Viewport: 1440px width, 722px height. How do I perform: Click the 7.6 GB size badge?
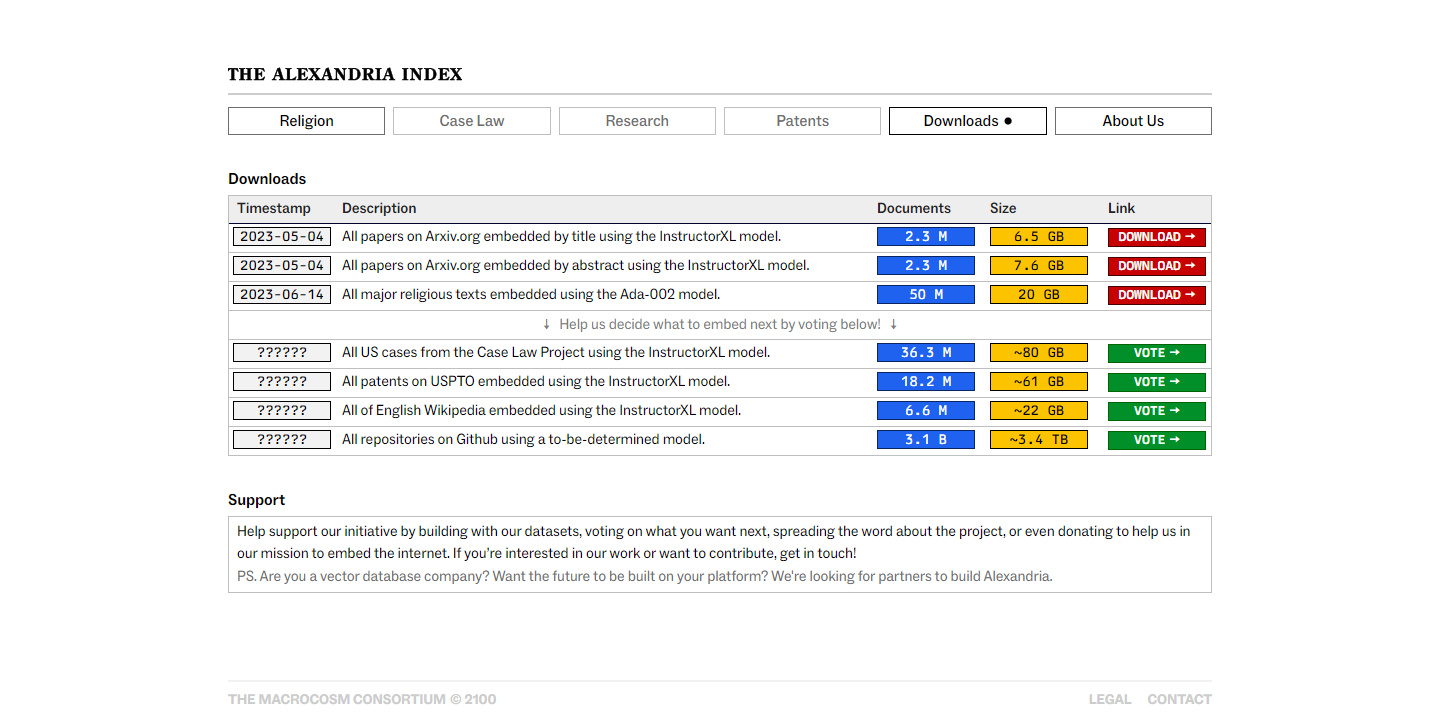pos(1039,266)
